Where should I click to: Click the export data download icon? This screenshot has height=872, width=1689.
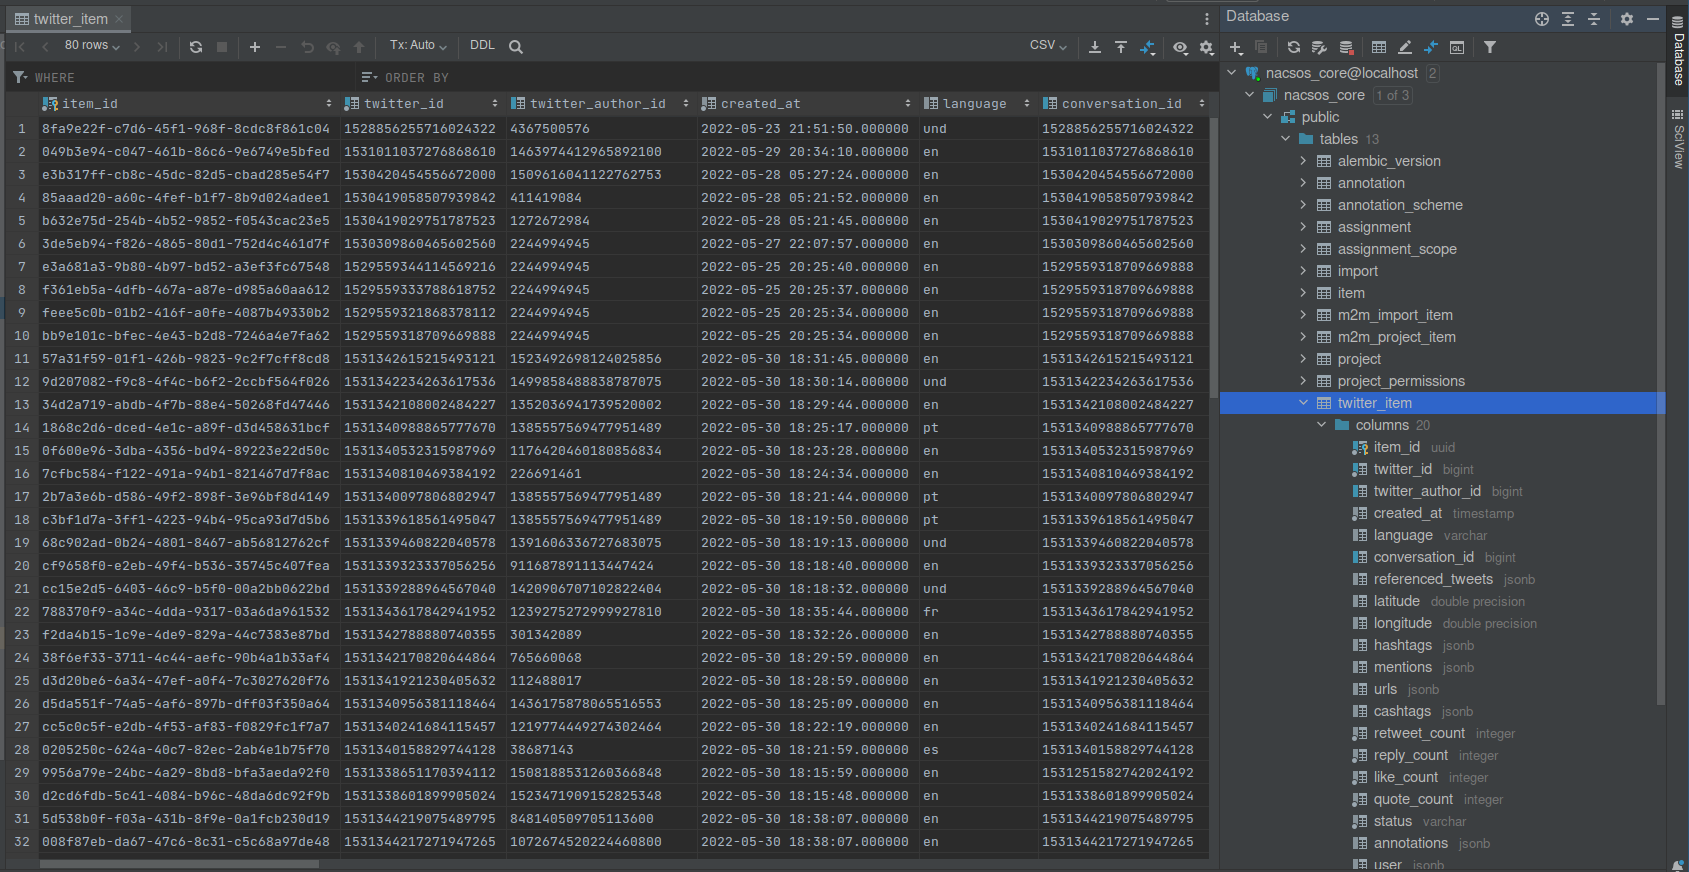(1095, 47)
